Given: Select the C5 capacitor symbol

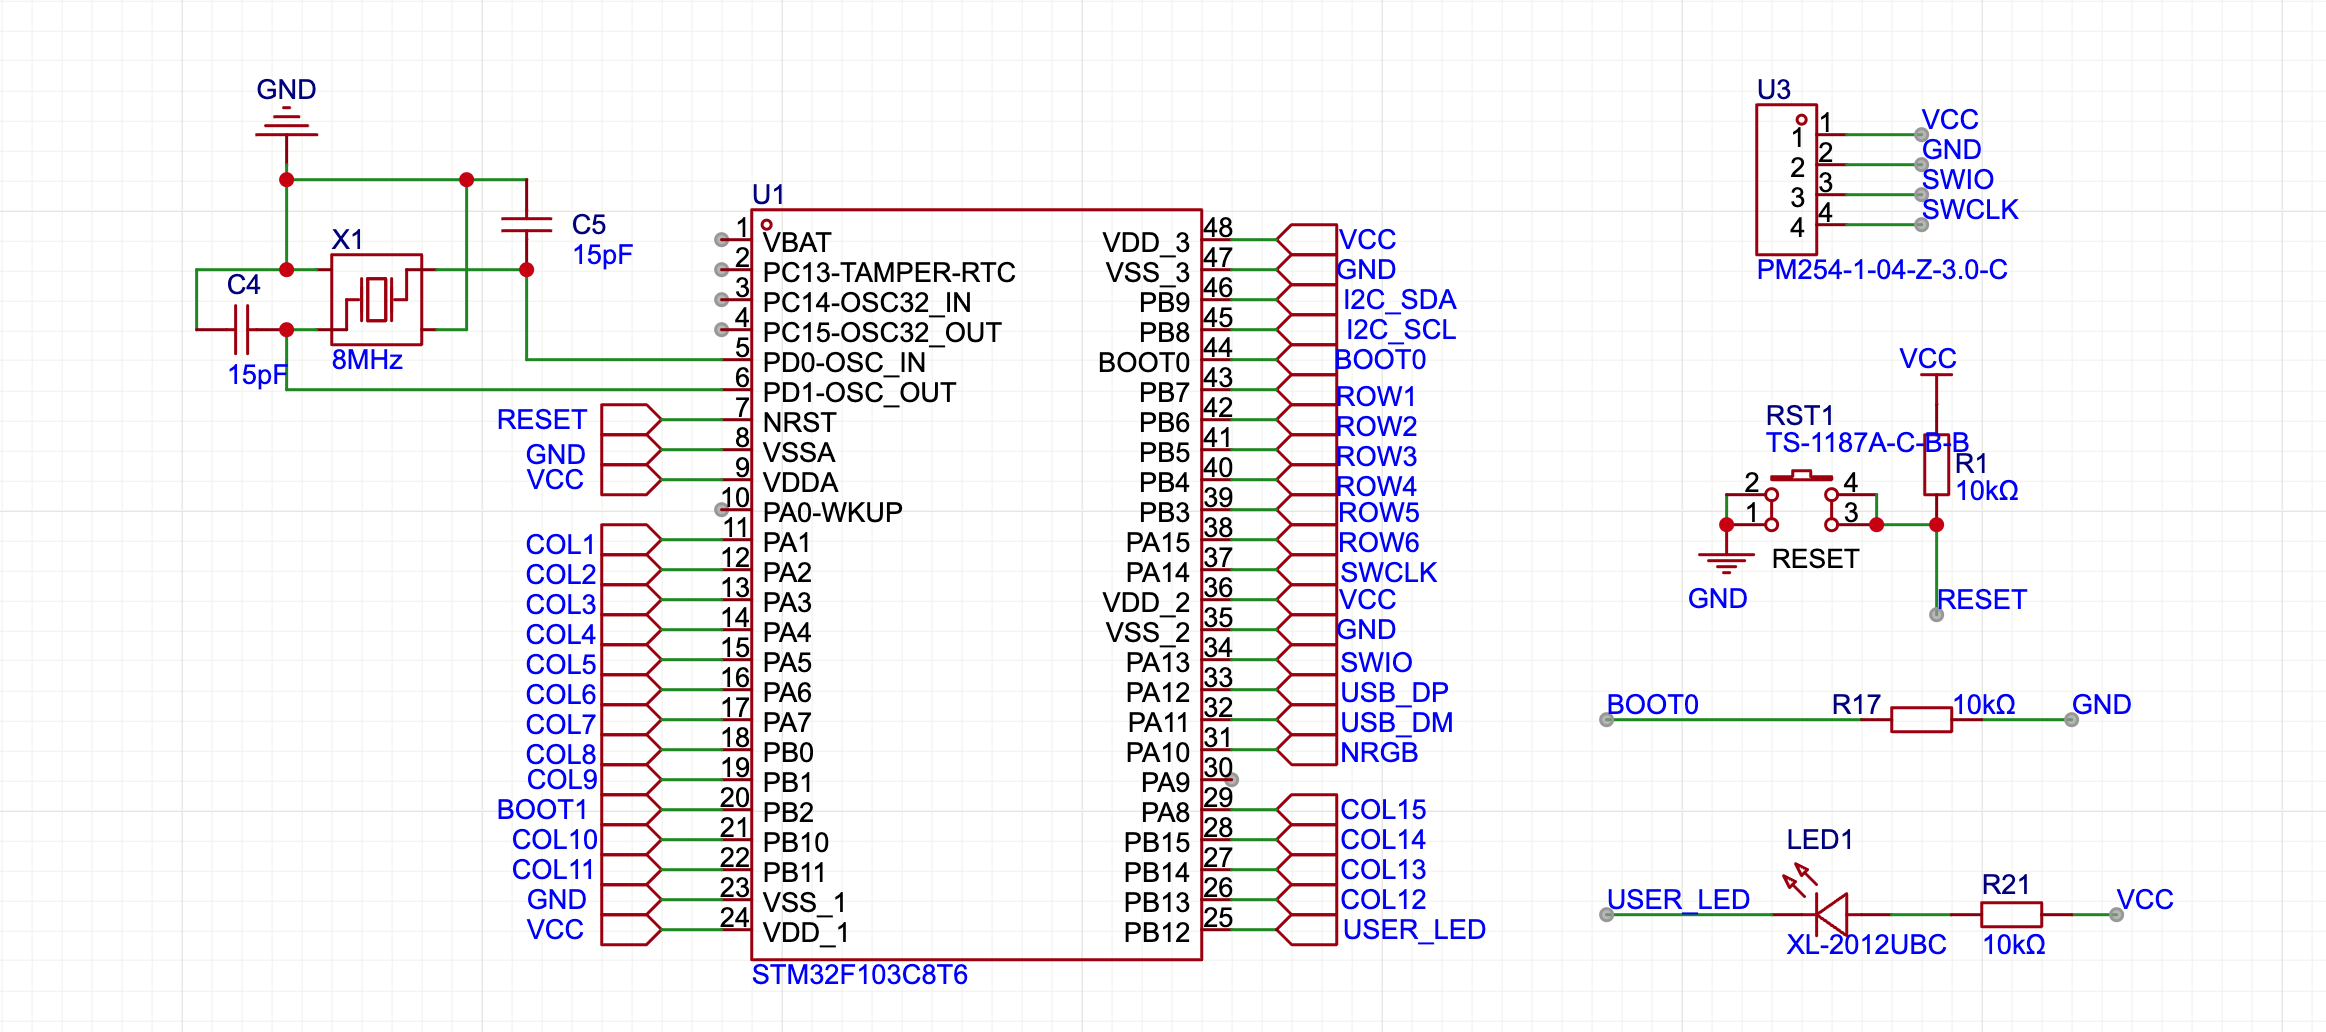Looking at the screenshot, I should (x=526, y=225).
